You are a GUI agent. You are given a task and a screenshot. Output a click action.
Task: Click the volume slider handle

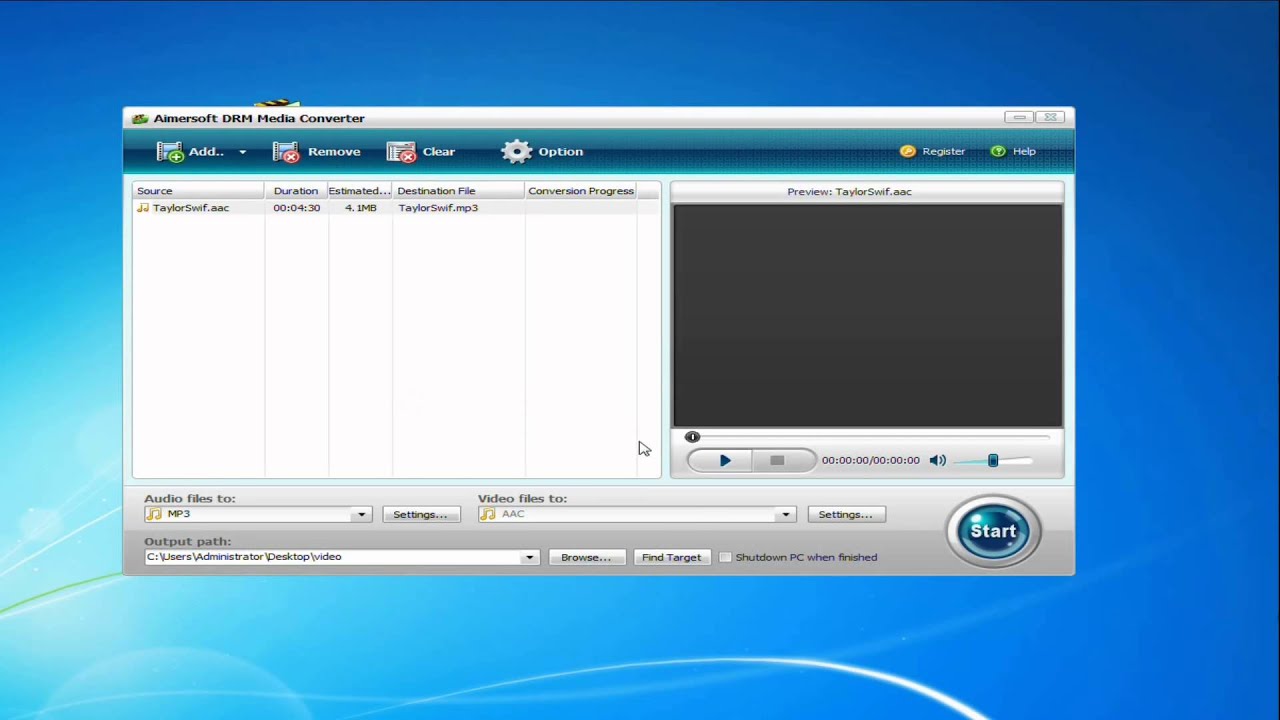(x=993, y=460)
